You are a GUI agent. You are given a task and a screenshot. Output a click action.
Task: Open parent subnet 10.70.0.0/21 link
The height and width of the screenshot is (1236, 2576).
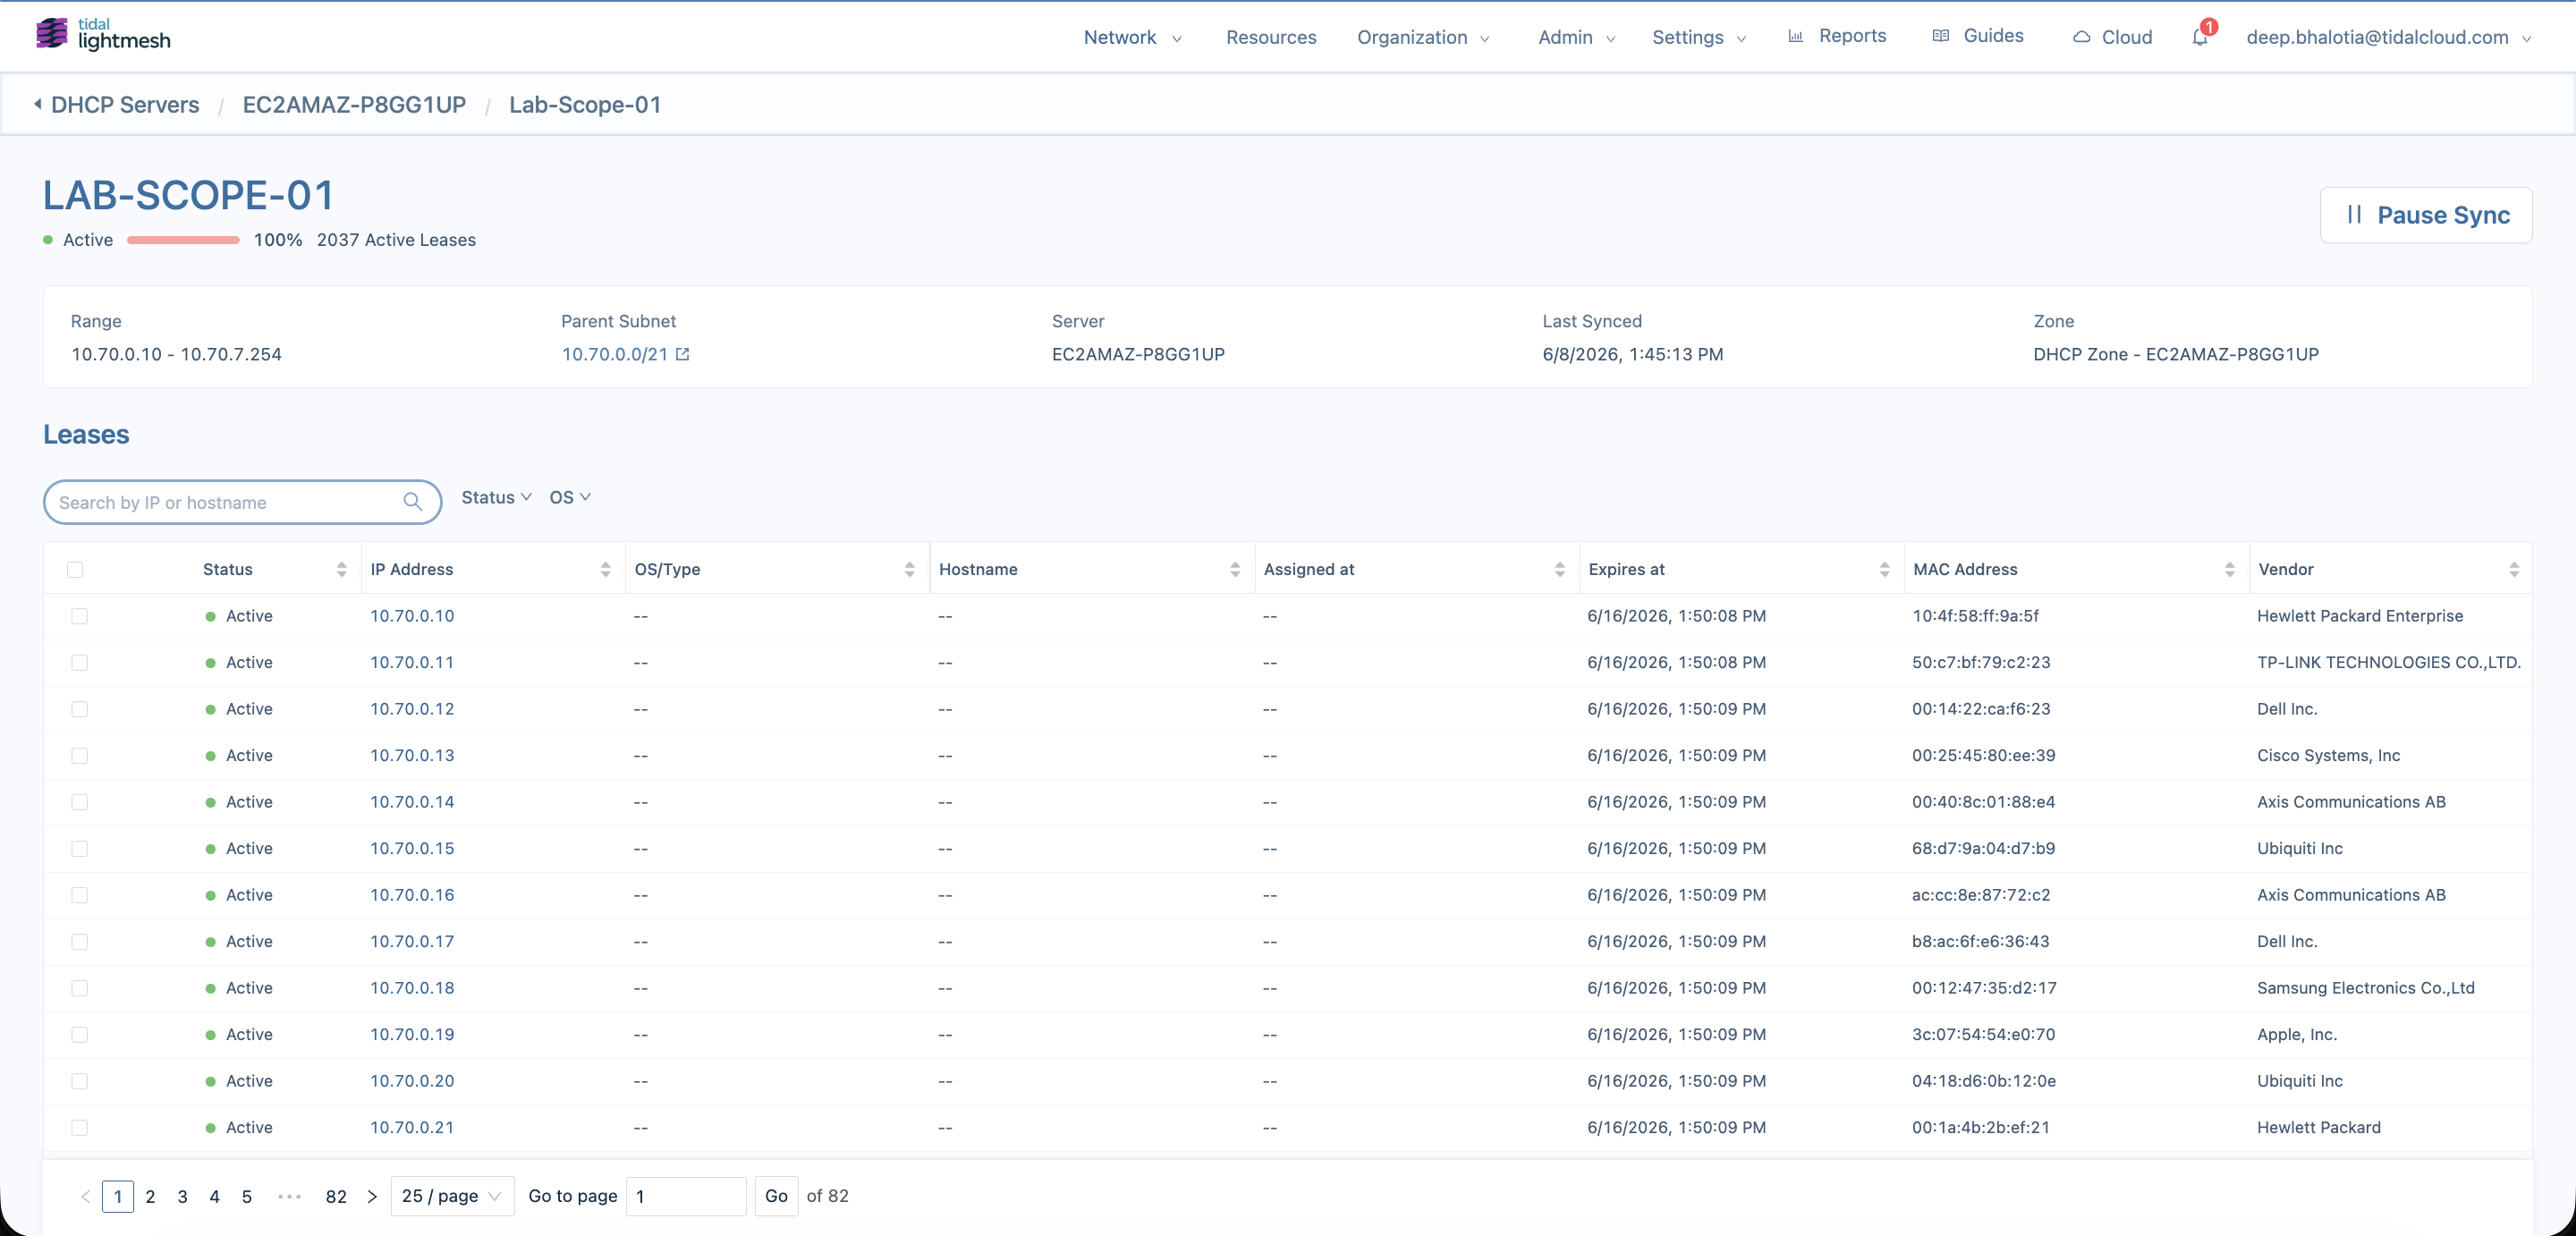[x=614, y=354]
